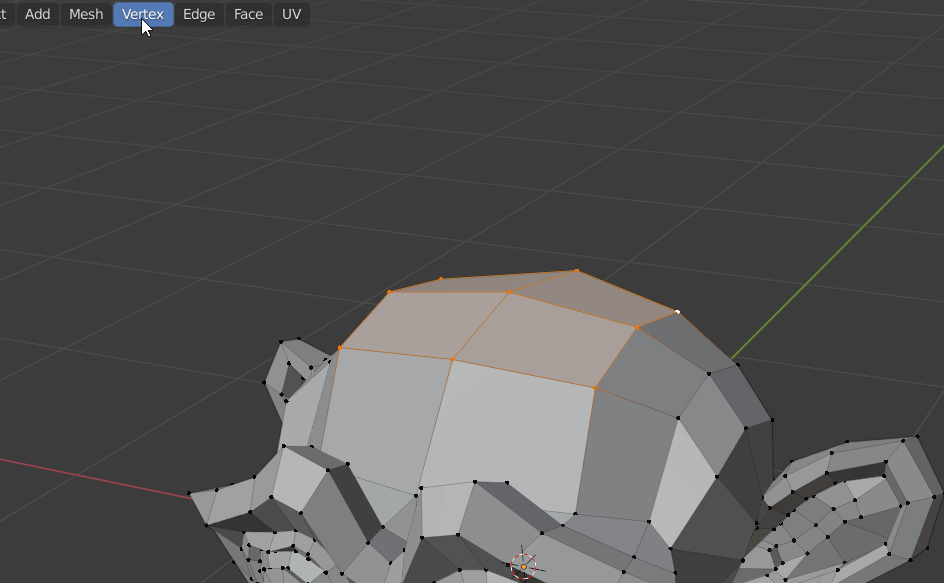The height and width of the screenshot is (583, 944).
Task: Open the Face menu
Action: click(249, 14)
